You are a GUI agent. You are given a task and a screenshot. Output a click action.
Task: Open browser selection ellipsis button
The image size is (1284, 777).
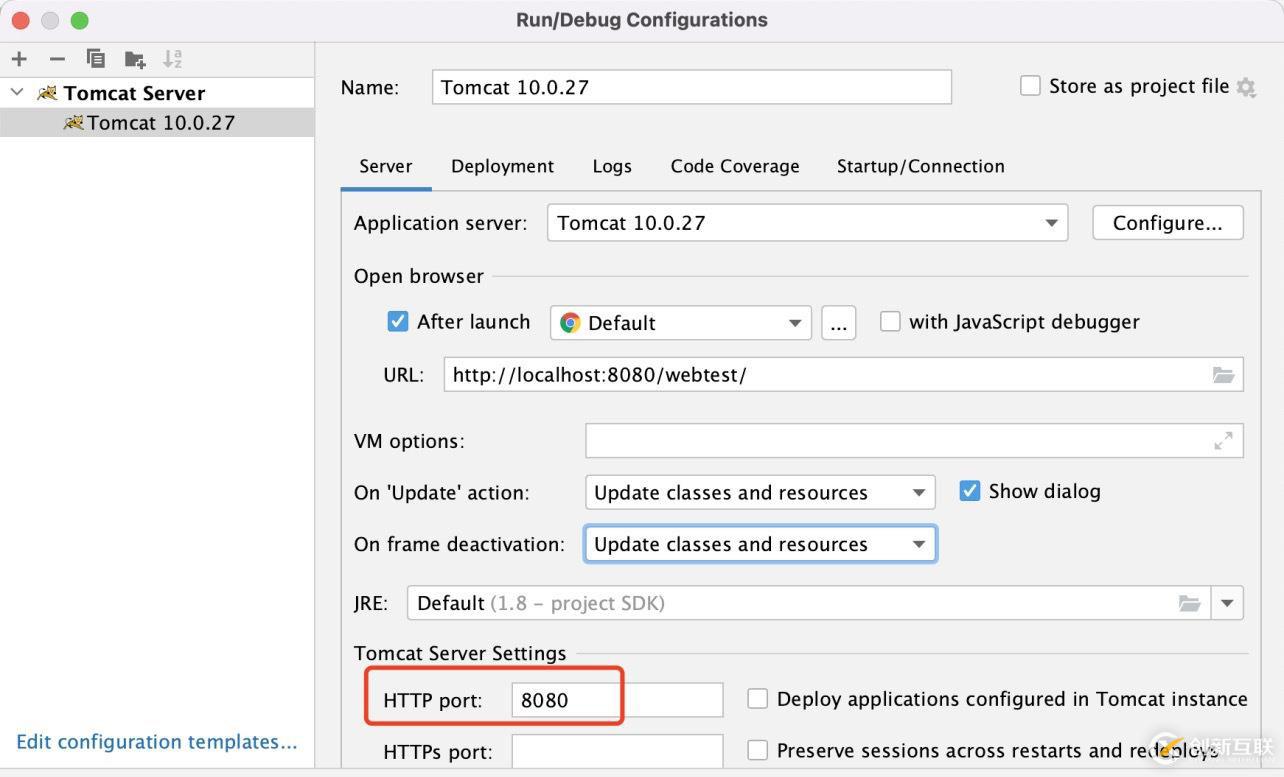point(838,323)
